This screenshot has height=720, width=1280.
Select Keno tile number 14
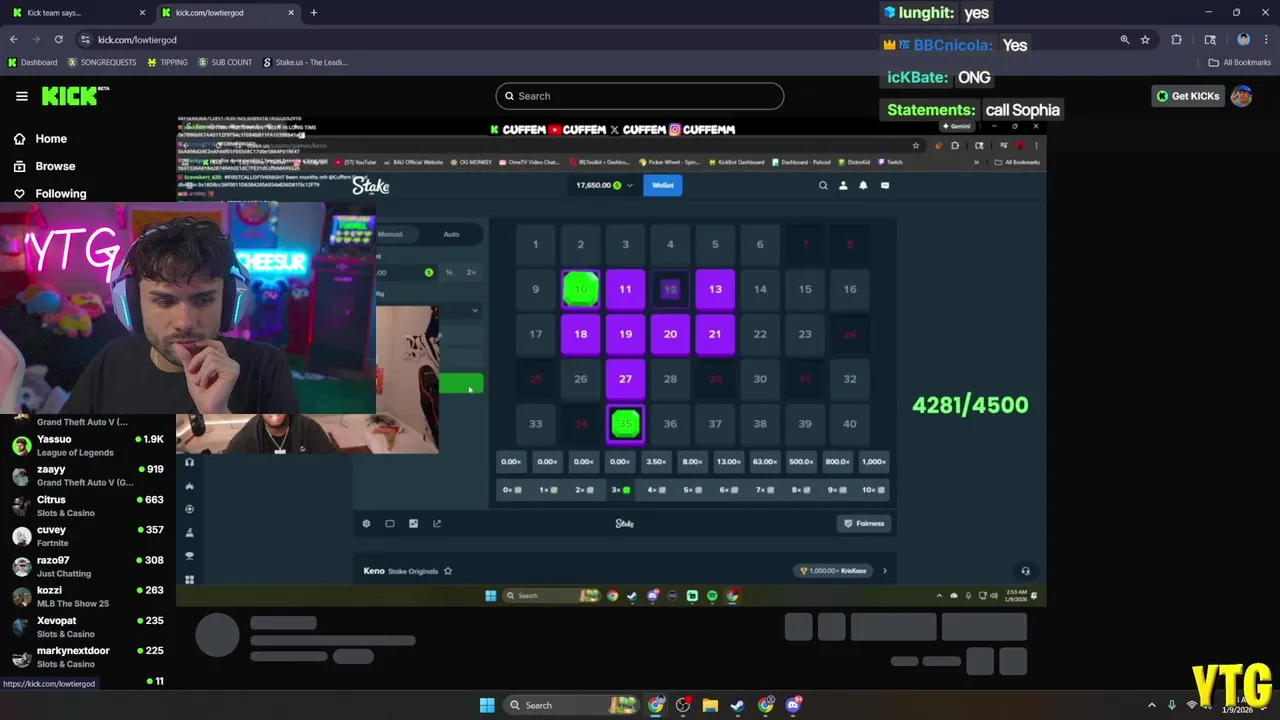[x=760, y=289]
